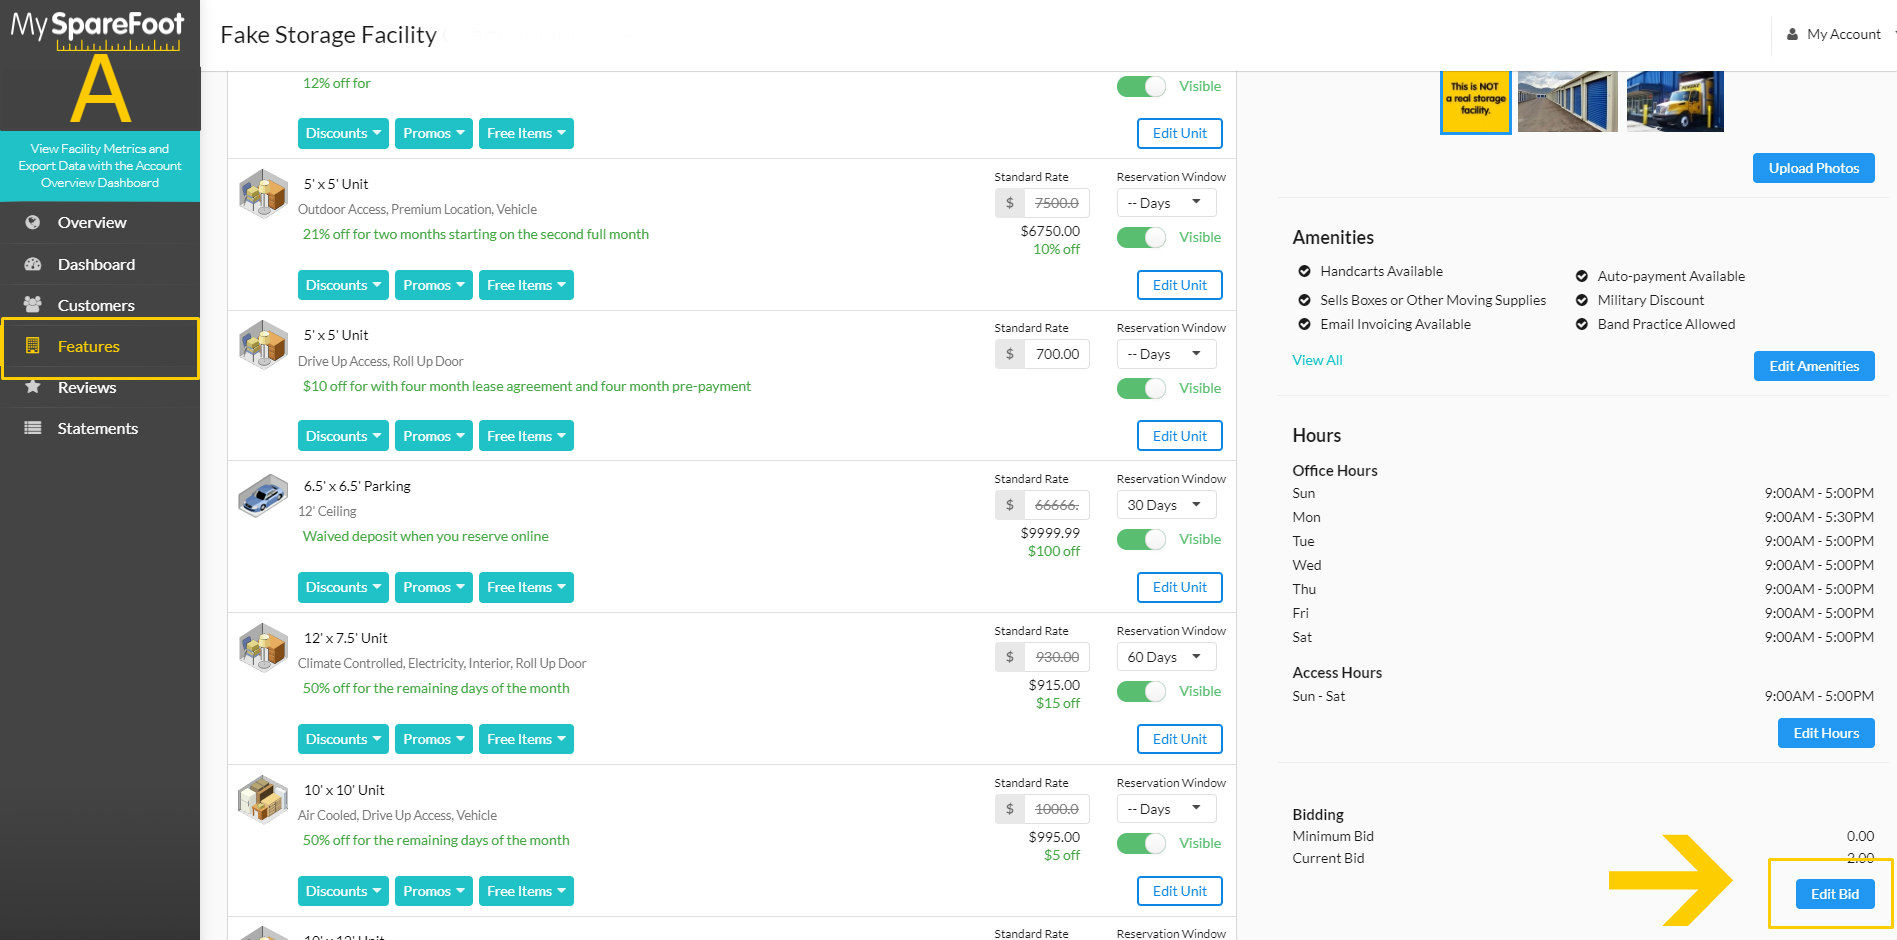
Task: Open Reservation Window dropdown for 10'x10' unit
Action: (1166, 809)
